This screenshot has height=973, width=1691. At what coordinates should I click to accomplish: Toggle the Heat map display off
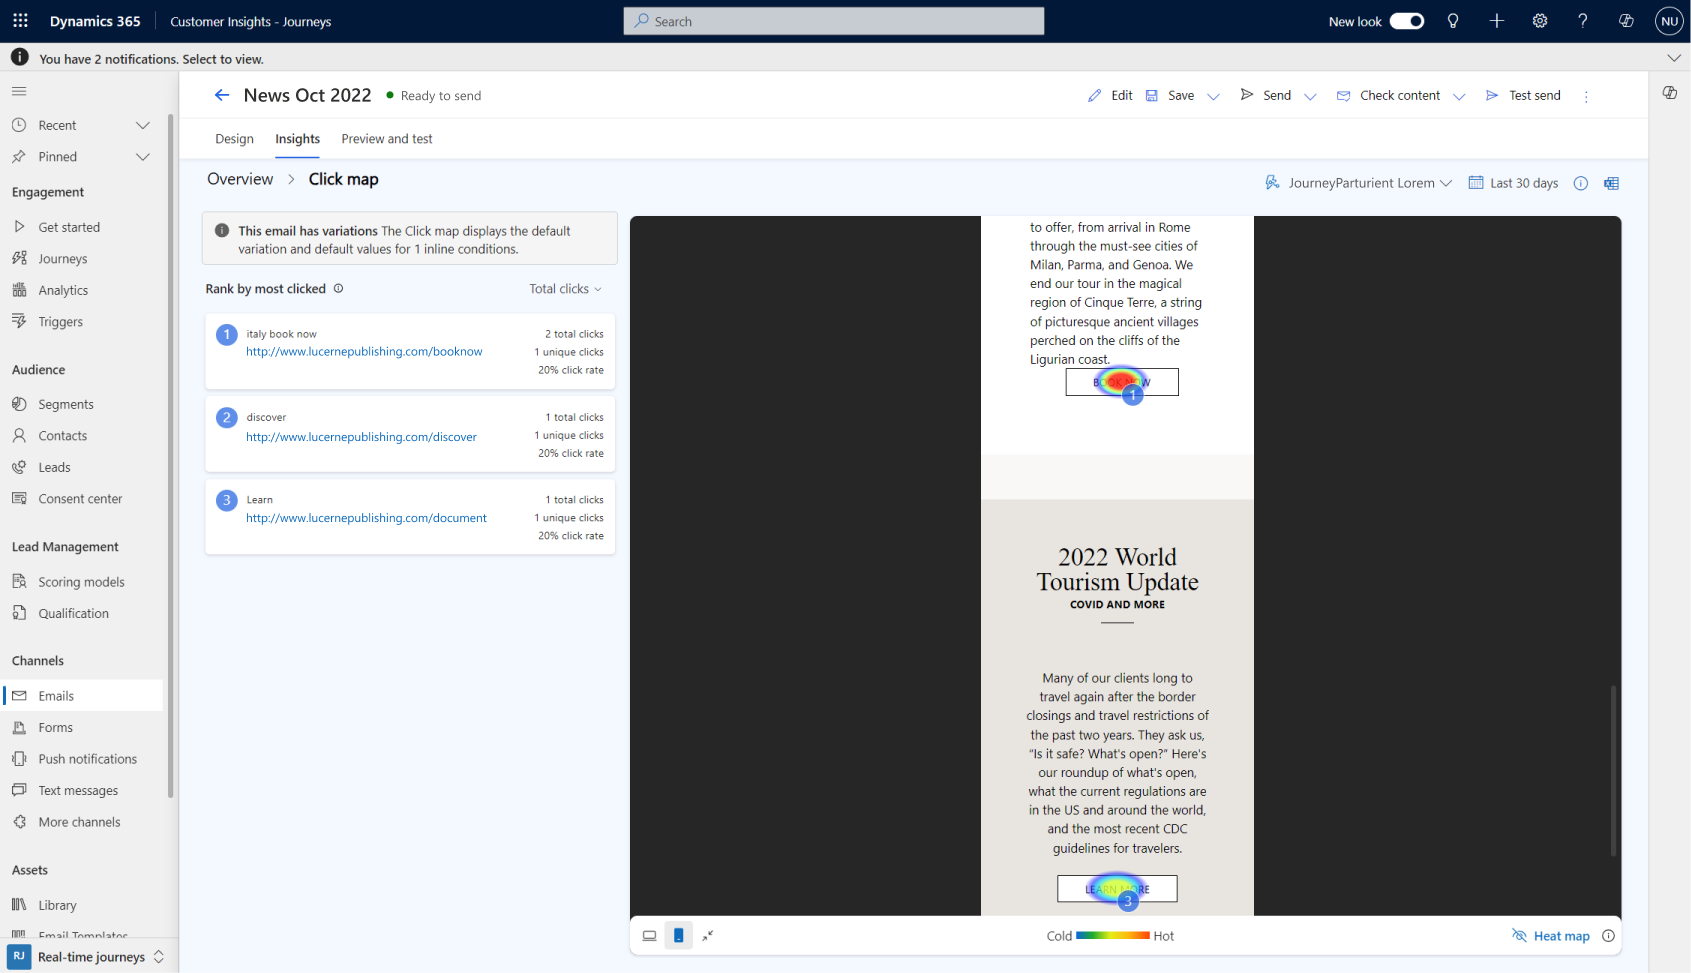coord(1551,936)
